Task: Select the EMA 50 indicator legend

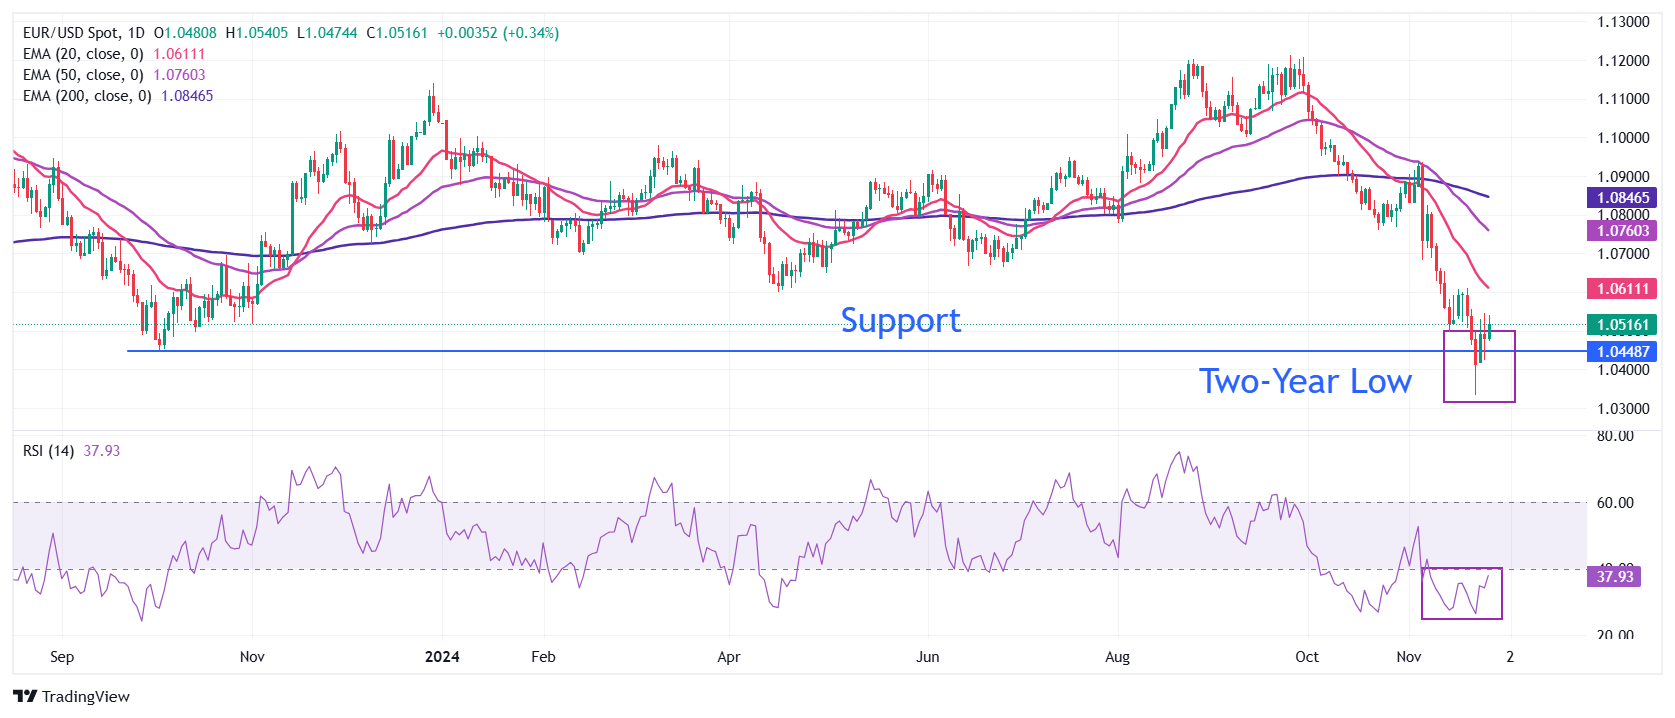Action: (x=83, y=75)
